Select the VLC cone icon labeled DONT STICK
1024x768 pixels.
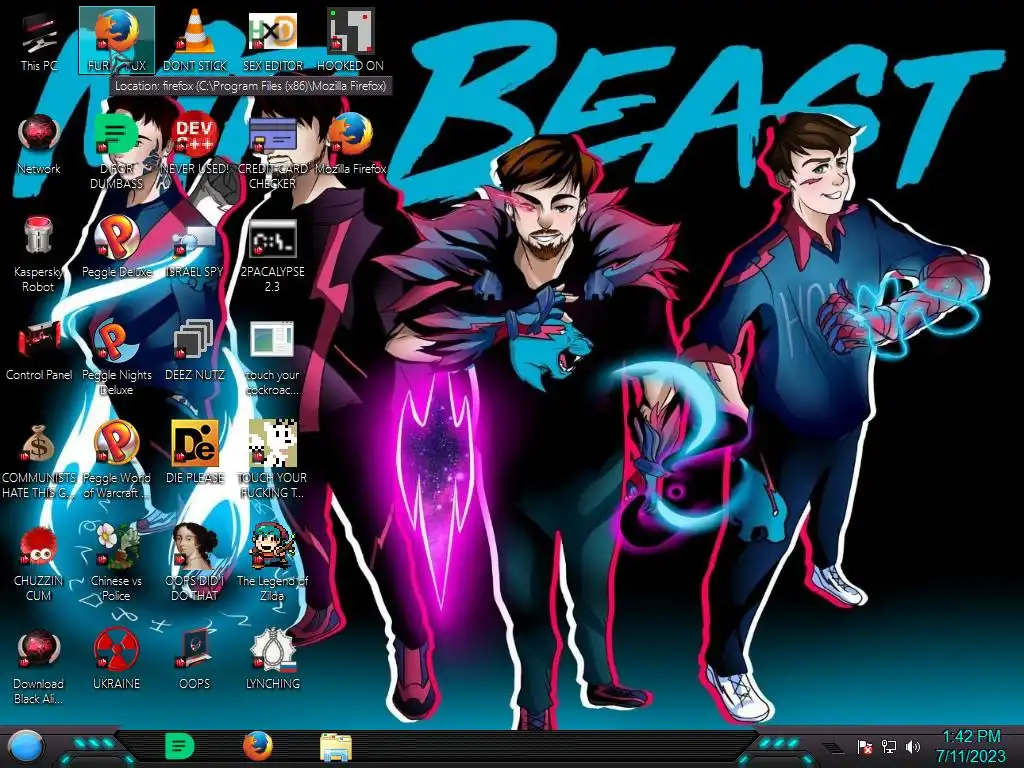click(195, 40)
